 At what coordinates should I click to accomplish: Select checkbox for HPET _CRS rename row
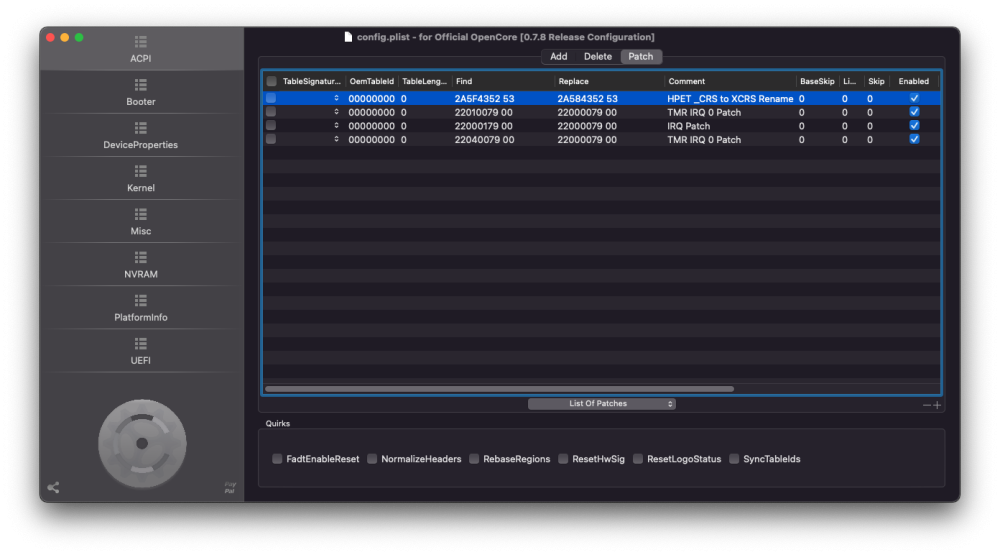click(271, 98)
